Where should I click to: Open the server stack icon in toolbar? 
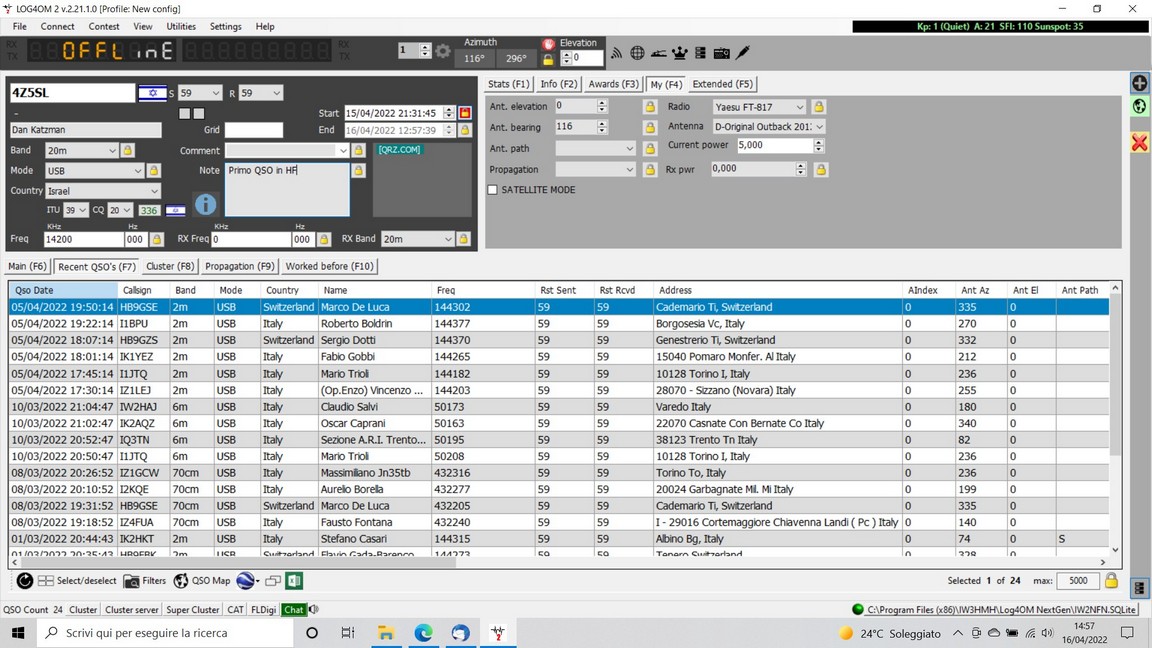(700, 53)
